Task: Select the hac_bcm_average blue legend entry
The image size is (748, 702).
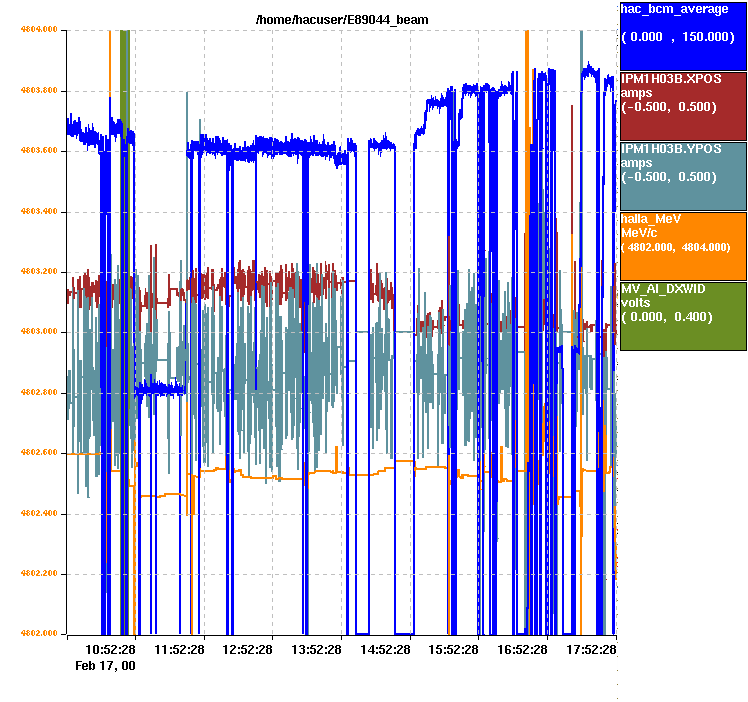Action: (683, 35)
